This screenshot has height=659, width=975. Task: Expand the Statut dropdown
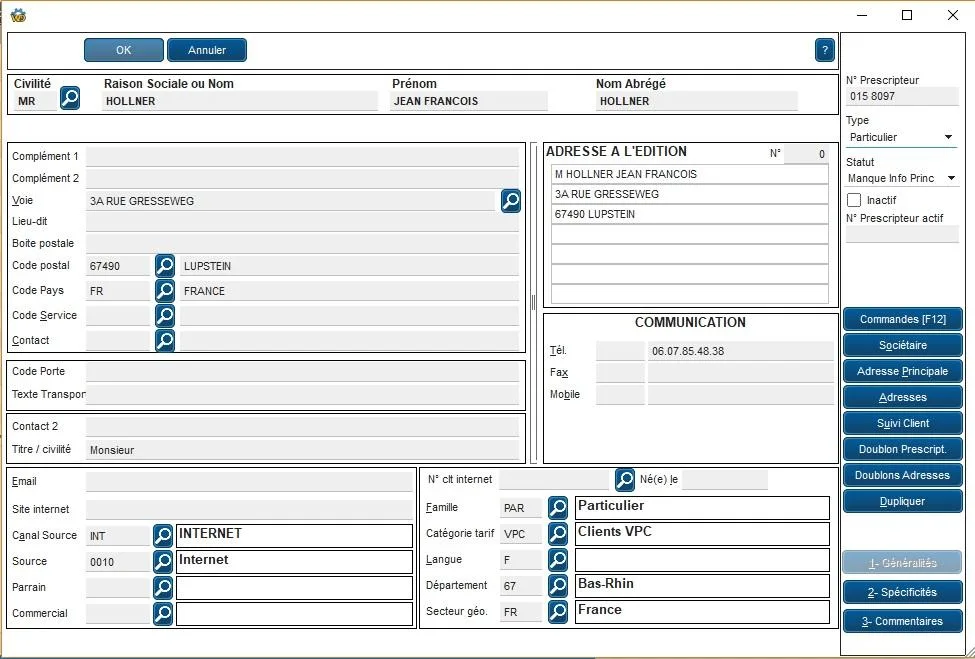click(x=902, y=178)
